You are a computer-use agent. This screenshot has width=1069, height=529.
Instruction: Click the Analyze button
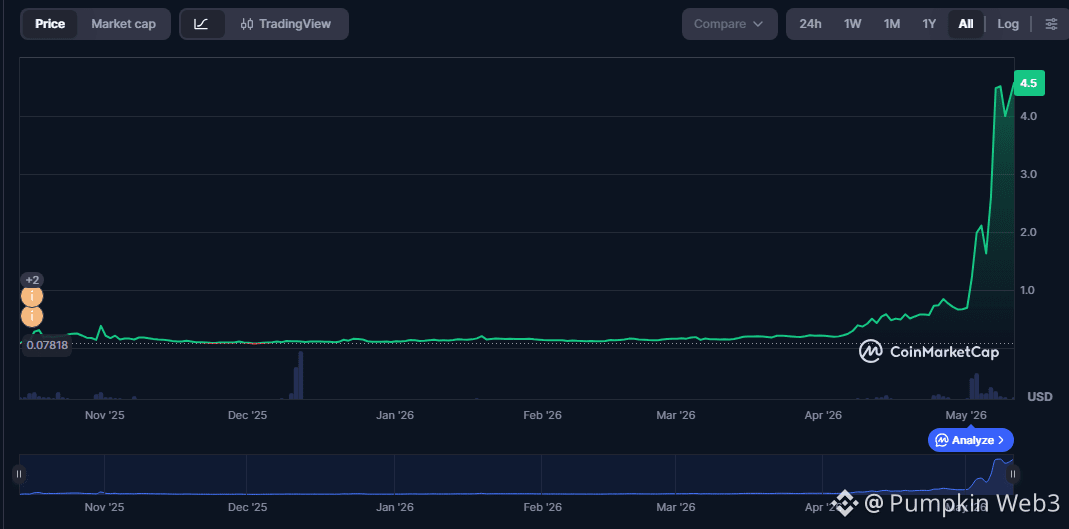click(971, 440)
